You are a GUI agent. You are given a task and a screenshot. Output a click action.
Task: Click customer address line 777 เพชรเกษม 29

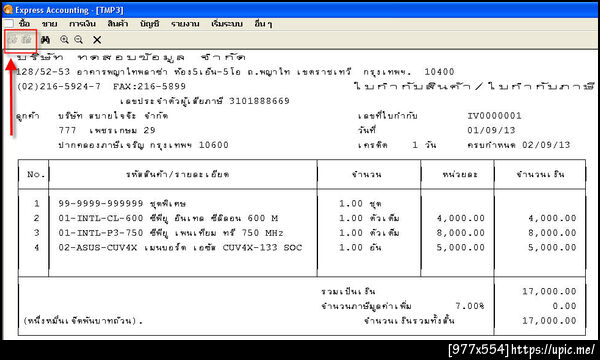107,130
